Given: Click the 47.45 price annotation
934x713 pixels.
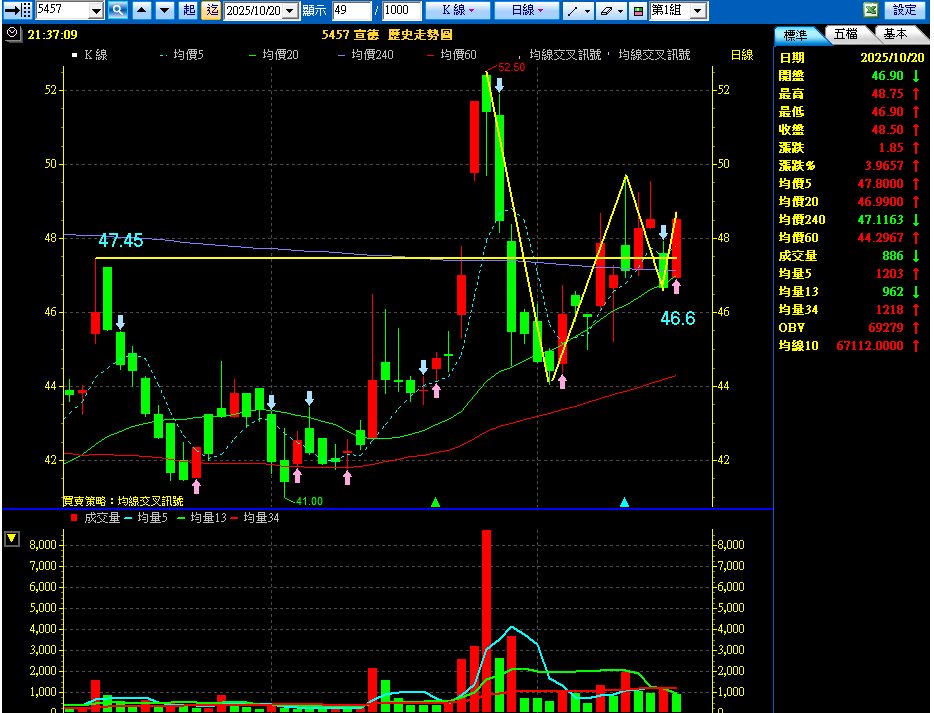Looking at the screenshot, I should click(x=121, y=240).
